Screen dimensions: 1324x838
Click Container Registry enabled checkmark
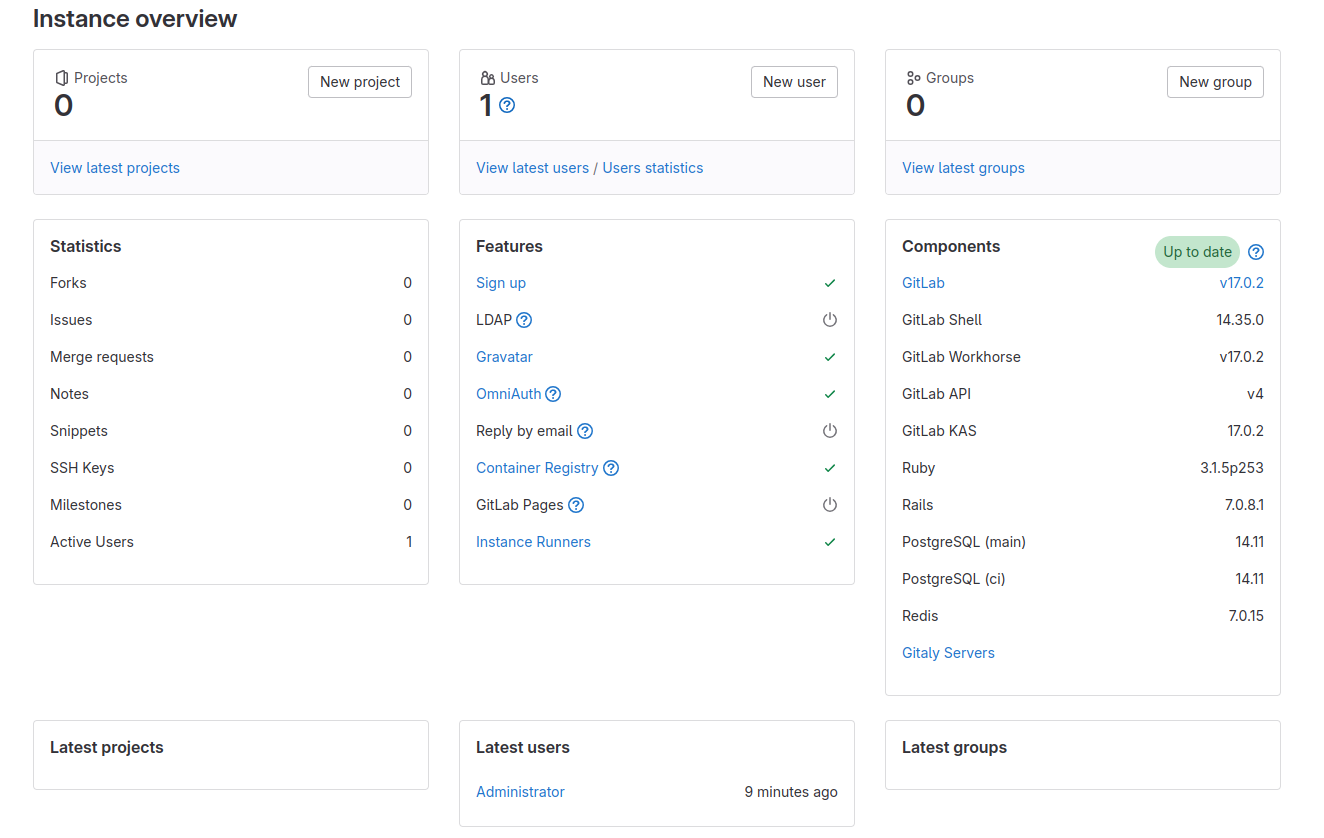tap(830, 468)
